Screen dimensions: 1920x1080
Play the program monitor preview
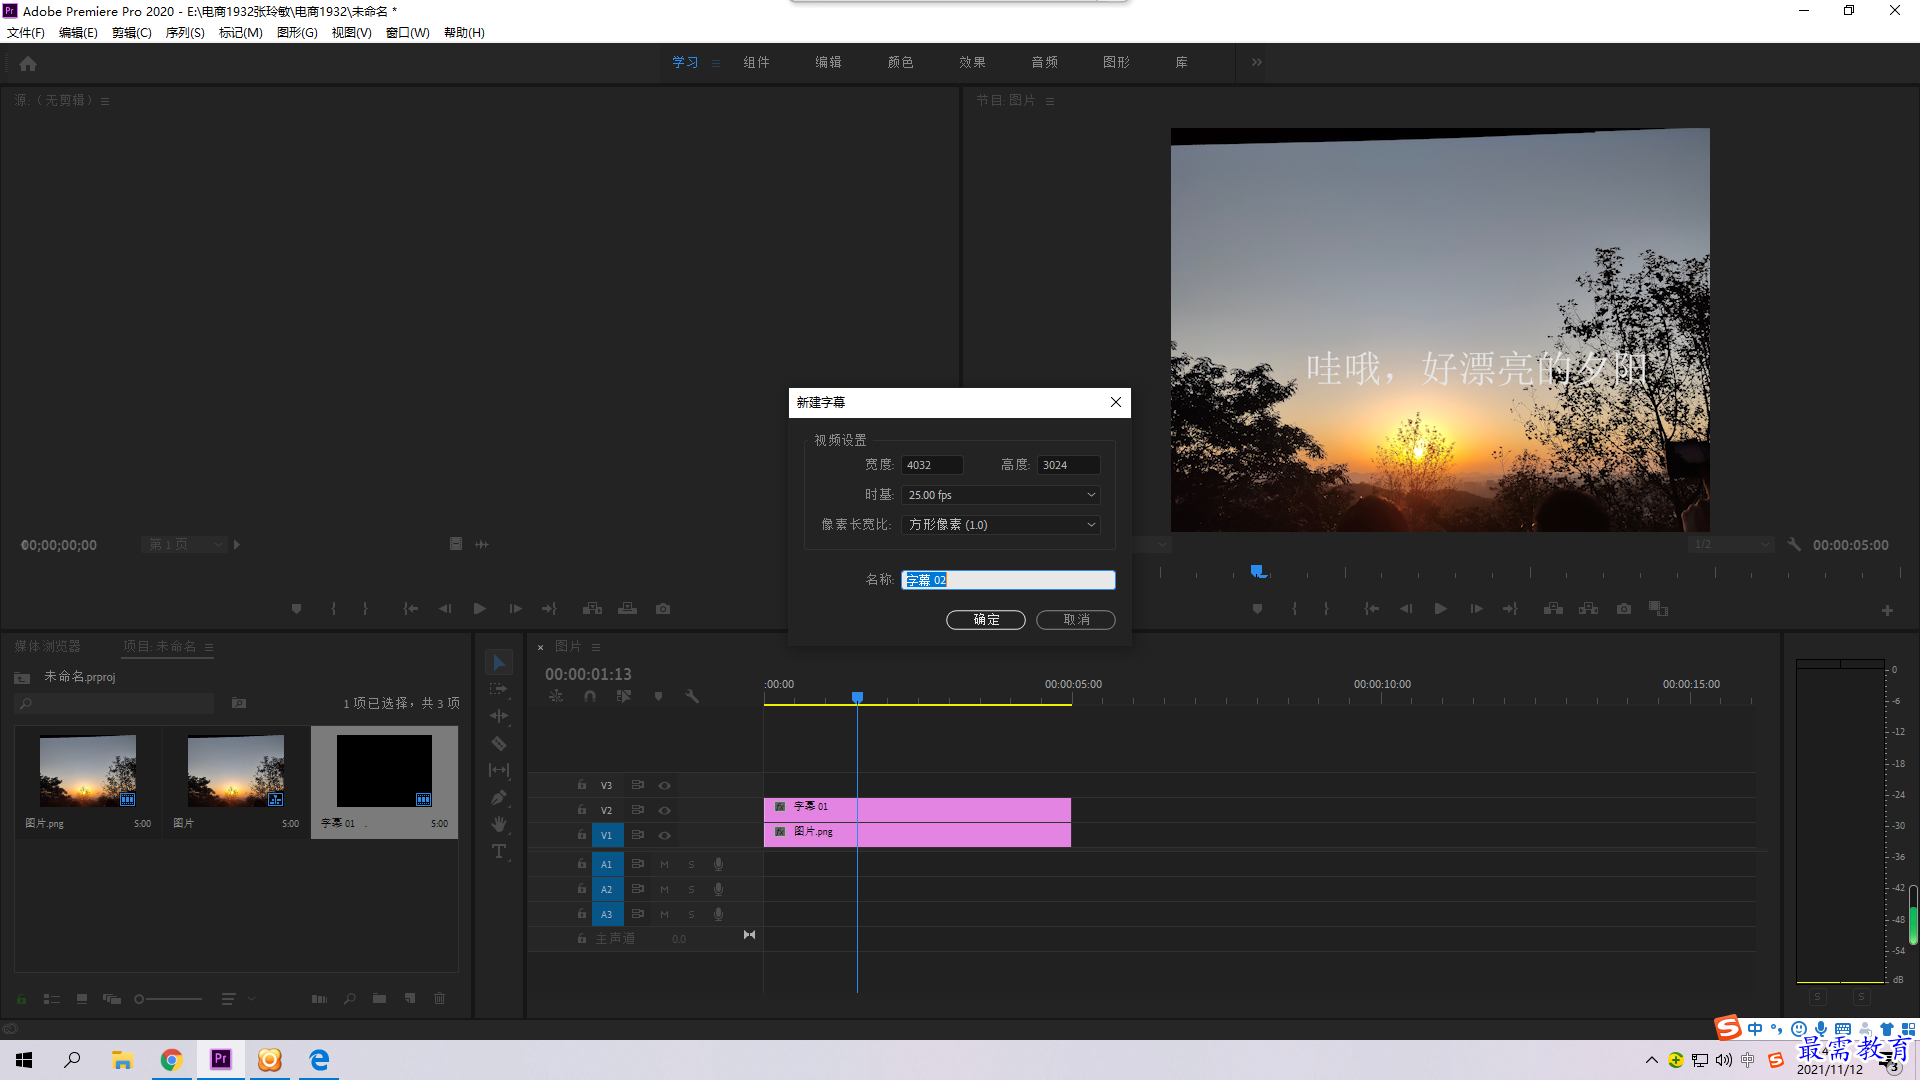(x=1441, y=609)
